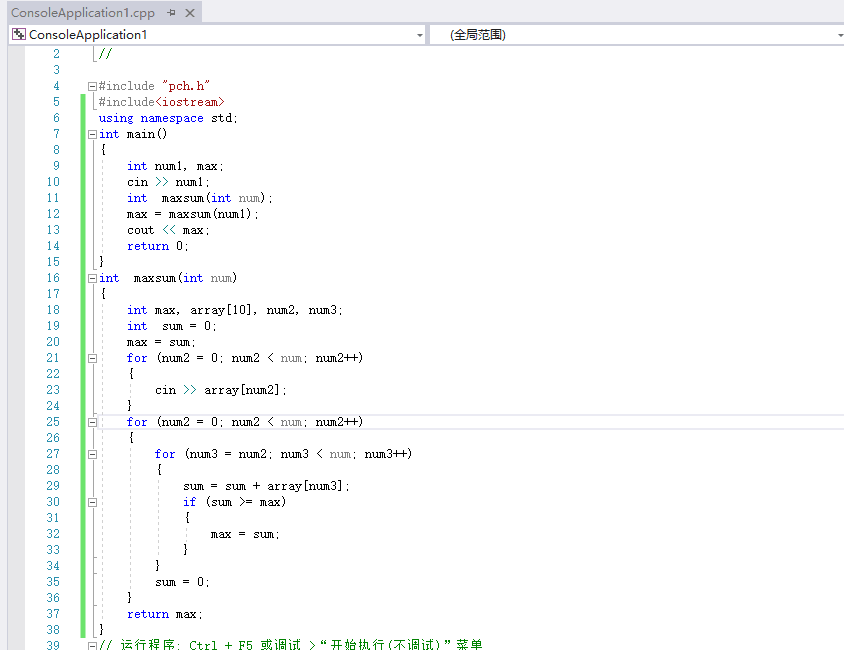Click on 'if (sum >= max)' condition
This screenshot has width=844, height=650.
pyautogui.click(x=235, y=502)
